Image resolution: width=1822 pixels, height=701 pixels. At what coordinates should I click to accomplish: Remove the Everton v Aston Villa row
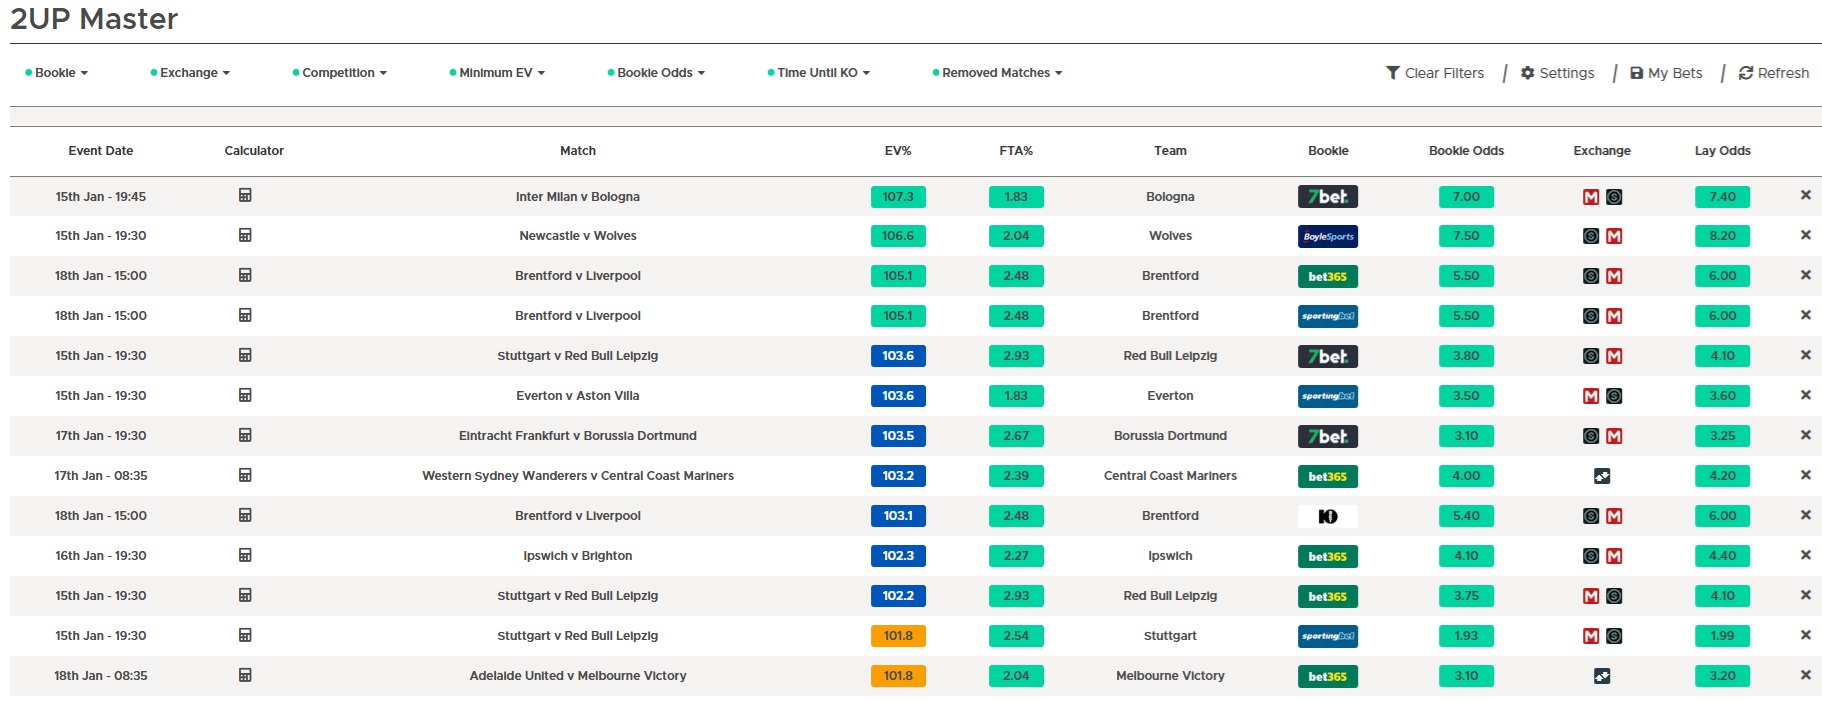pyautogui.click(x=1805, y=395)
